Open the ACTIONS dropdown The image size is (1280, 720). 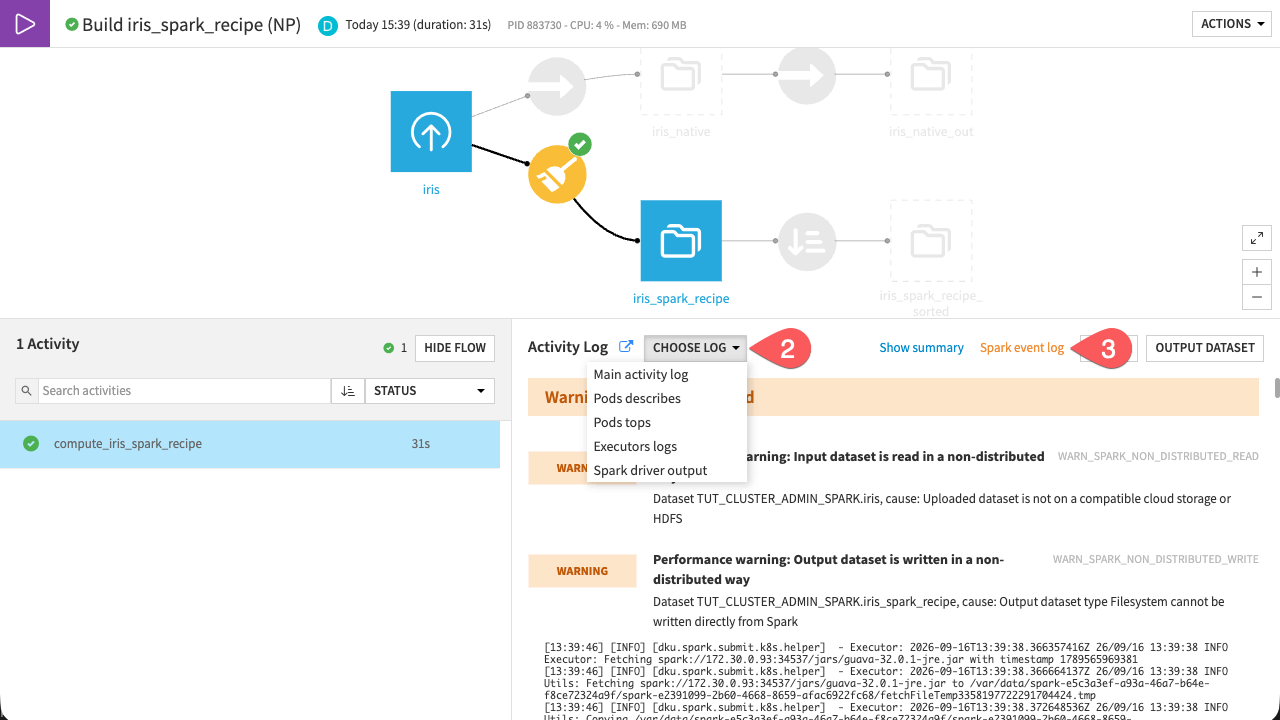(x=1232, y=24)
